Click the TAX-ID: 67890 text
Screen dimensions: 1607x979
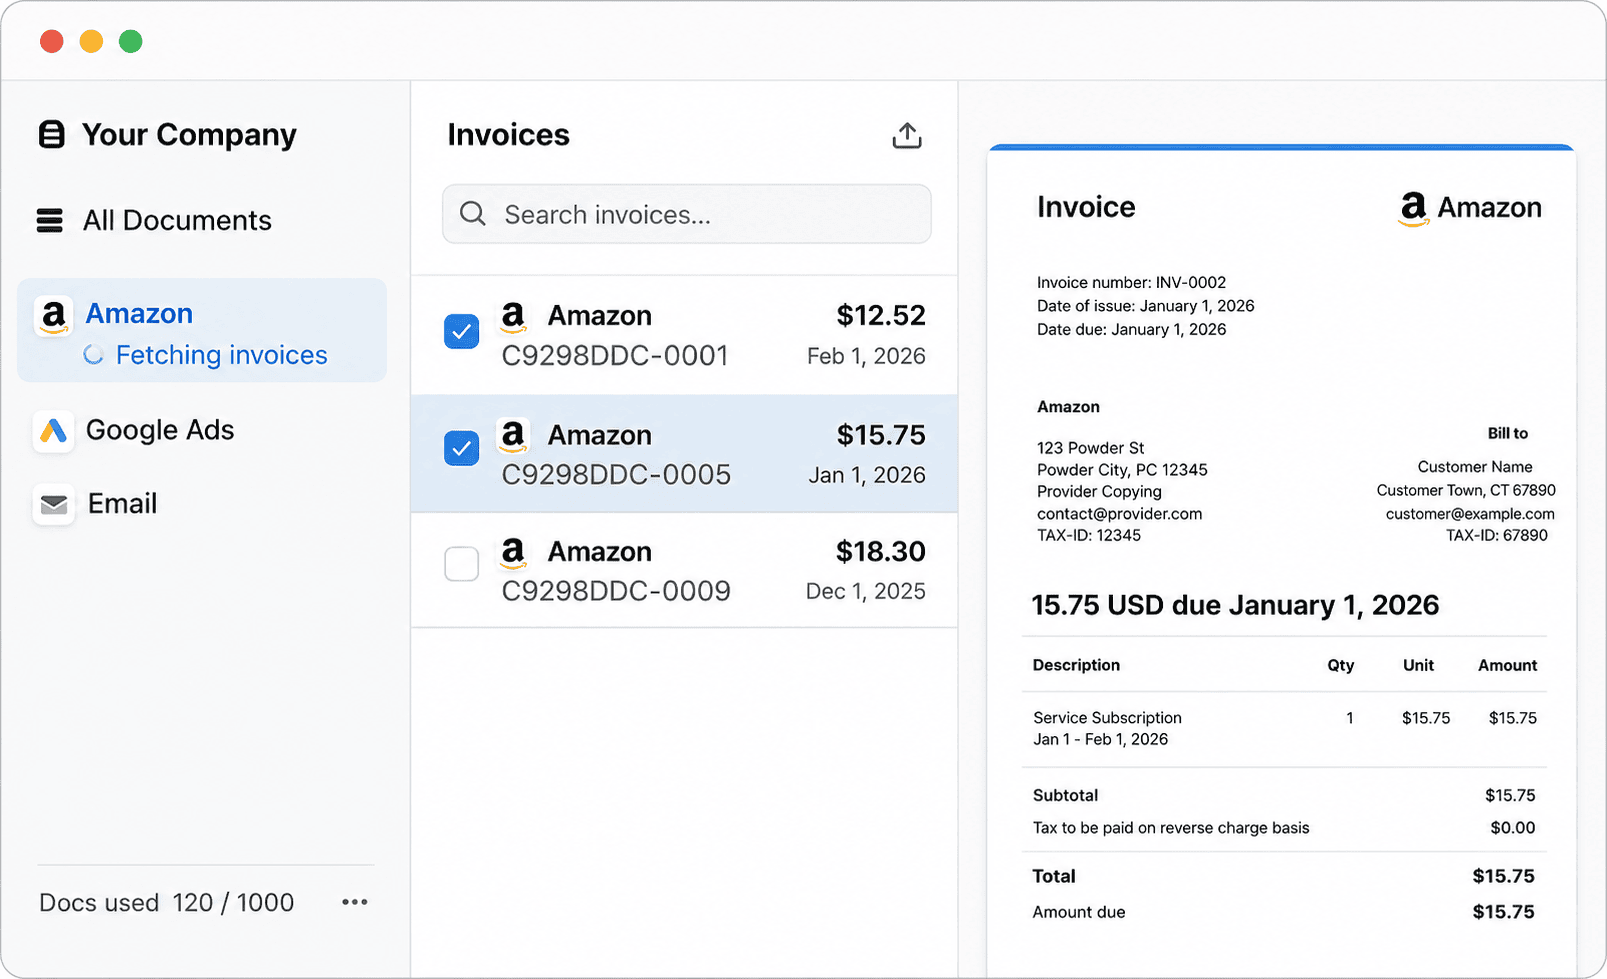1497,536
